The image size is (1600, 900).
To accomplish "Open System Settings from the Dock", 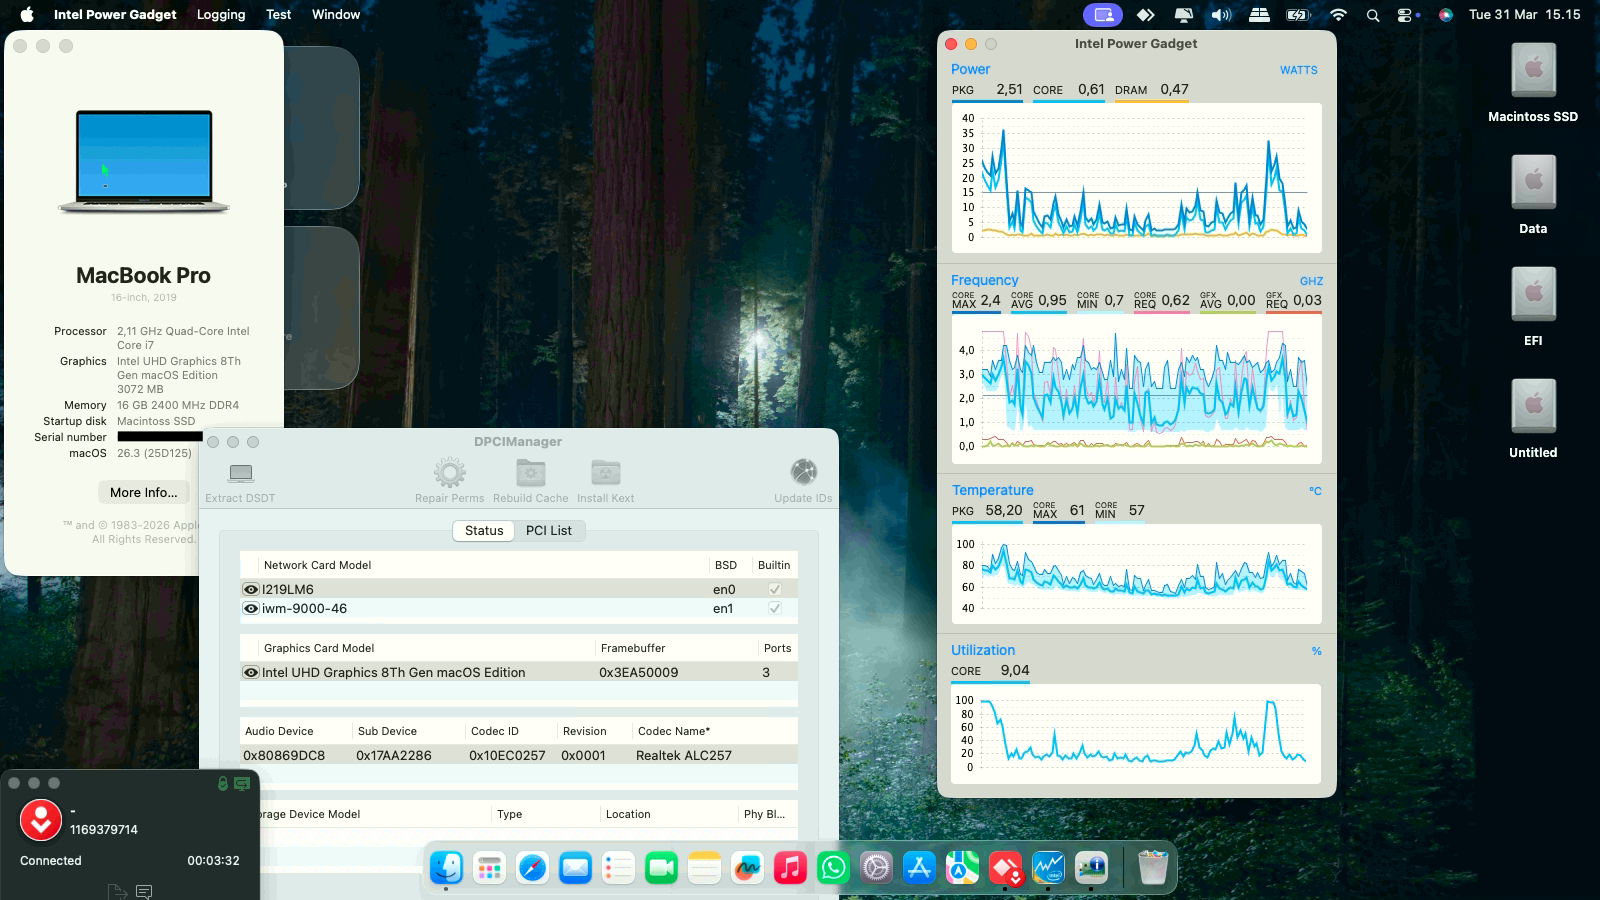I will tap(876, 868).
